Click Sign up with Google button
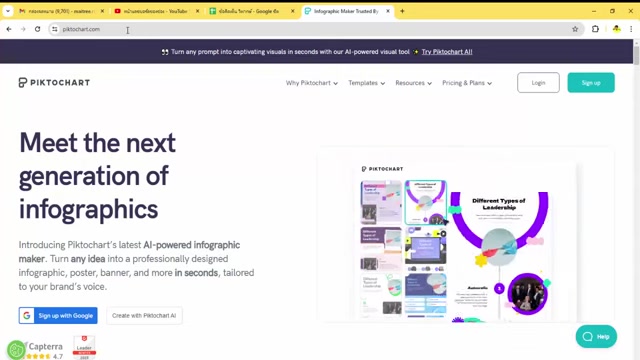Viewport: 640px width, 360px height. tap(58, 316)
